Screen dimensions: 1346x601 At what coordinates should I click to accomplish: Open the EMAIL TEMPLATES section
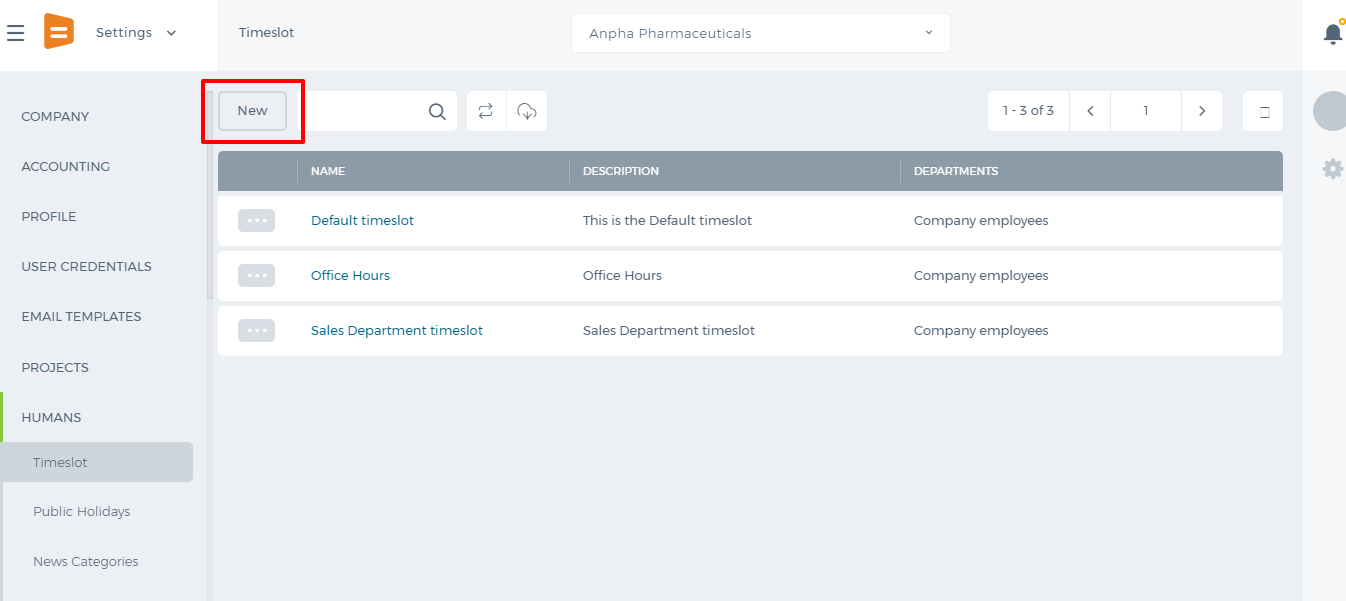(82, 316)
